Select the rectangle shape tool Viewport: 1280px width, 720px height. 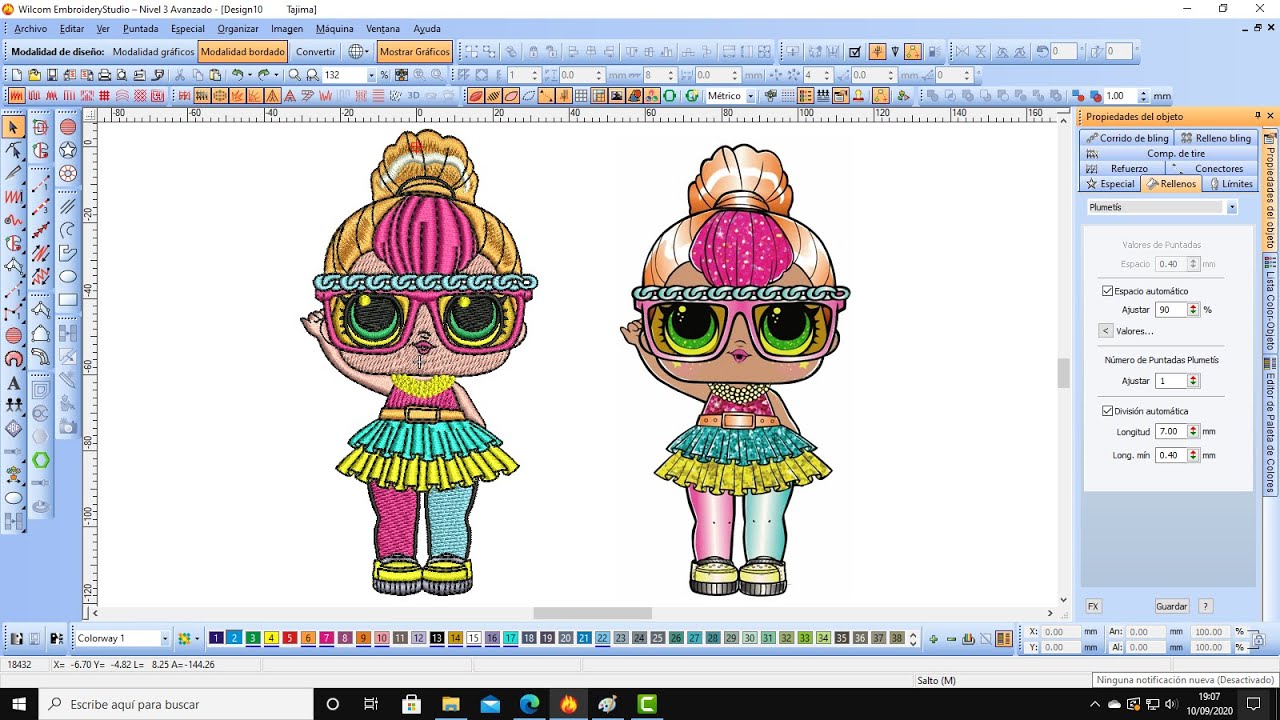(x=68, y=299)
